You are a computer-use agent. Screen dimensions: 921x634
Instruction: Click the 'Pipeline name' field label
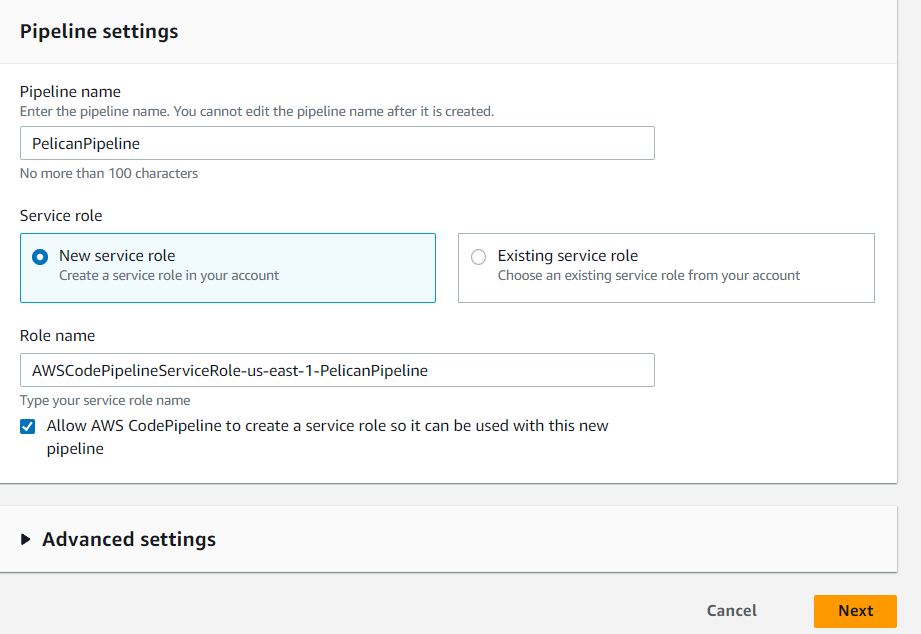click(70, 92)
